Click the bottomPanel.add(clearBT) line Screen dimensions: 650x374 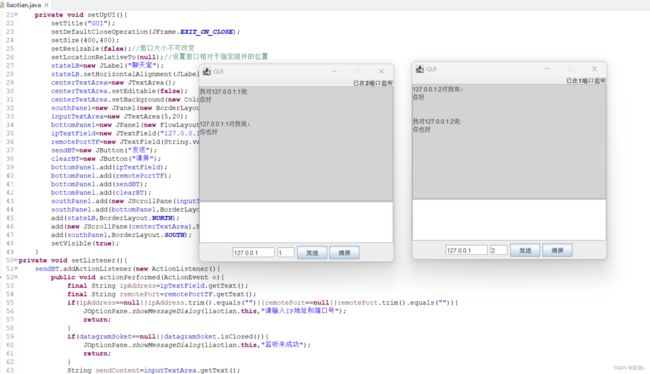(101, 193)
